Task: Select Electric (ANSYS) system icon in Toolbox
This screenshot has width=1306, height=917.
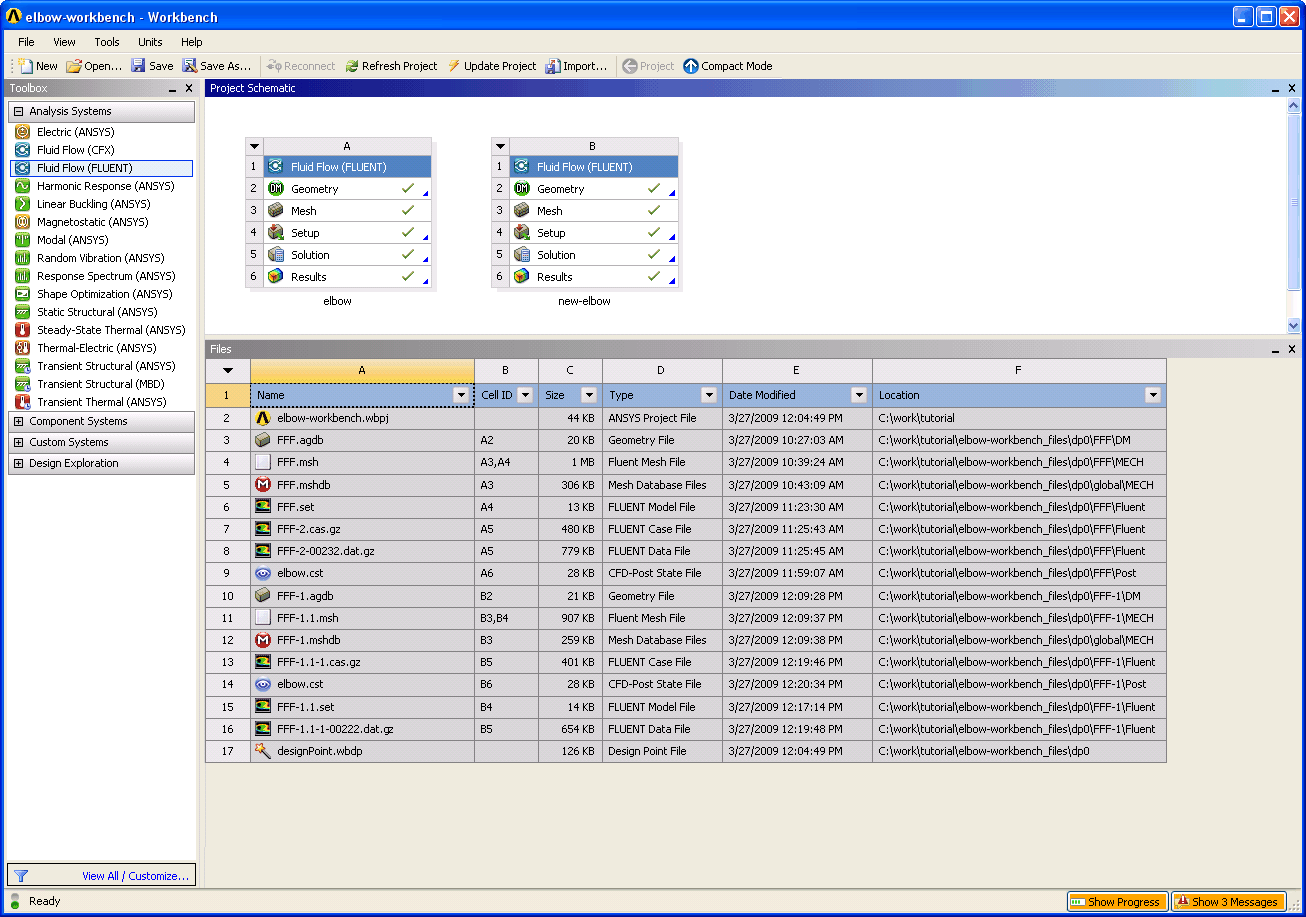Action: tap(22, 132)
